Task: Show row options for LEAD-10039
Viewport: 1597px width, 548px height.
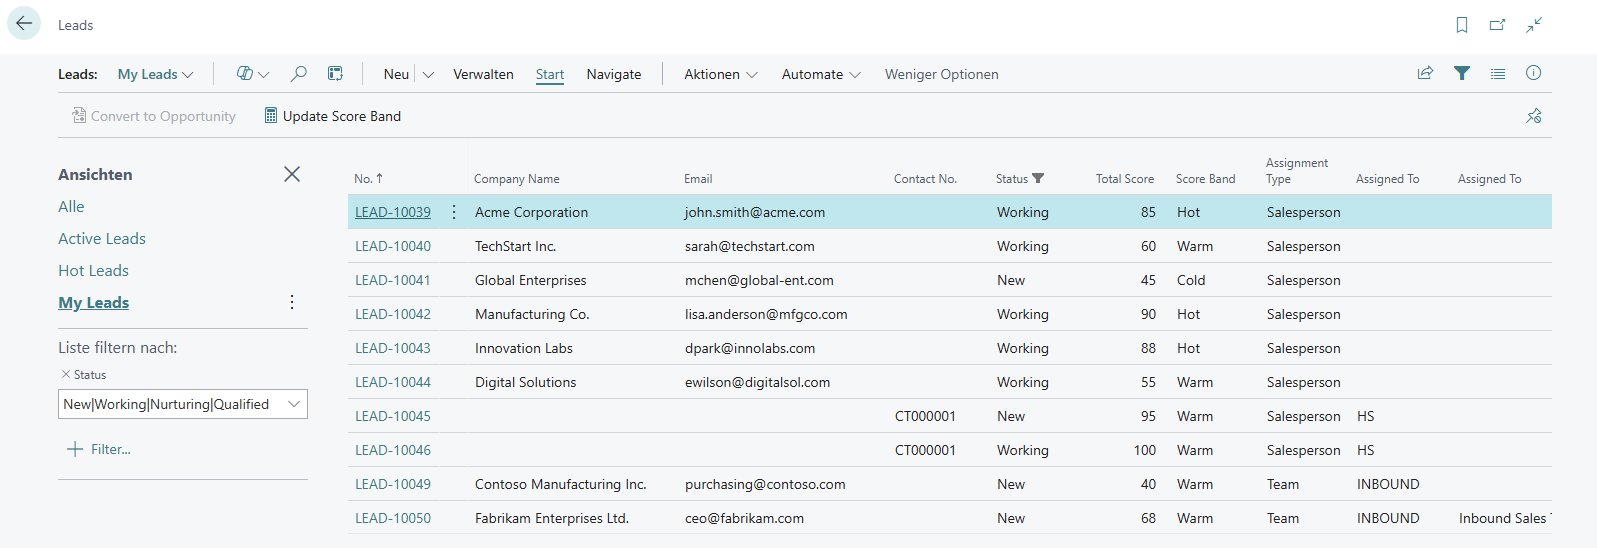Action: tap(454, 212)
